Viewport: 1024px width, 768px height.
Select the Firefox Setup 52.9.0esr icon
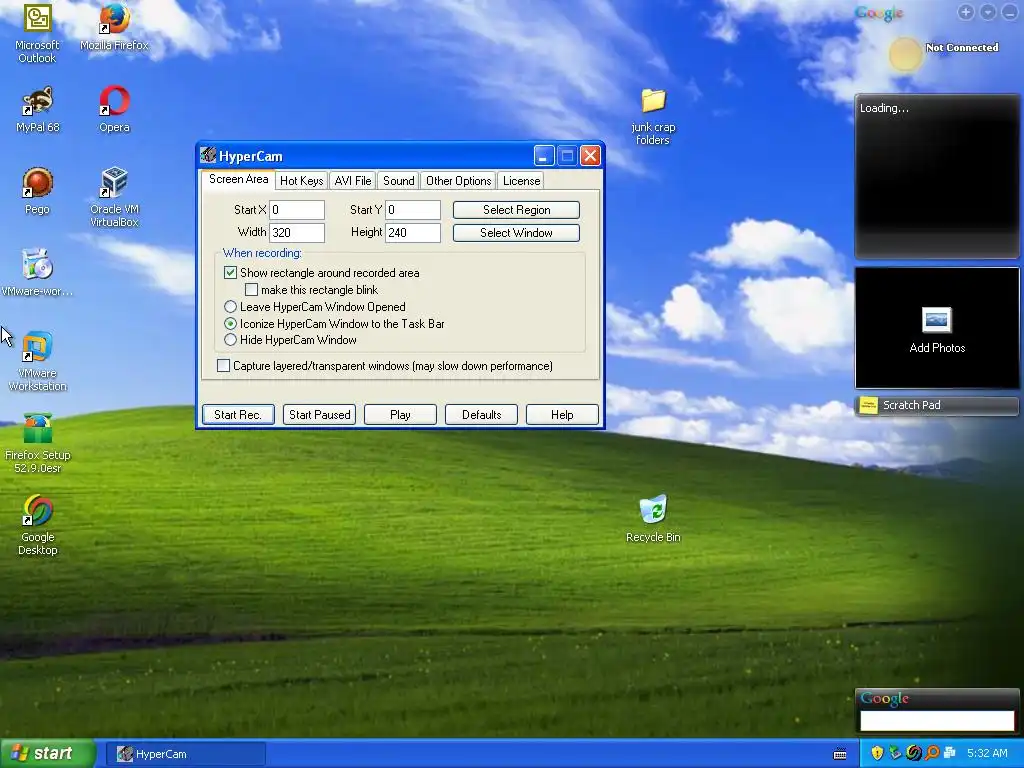tap(37, 443)
